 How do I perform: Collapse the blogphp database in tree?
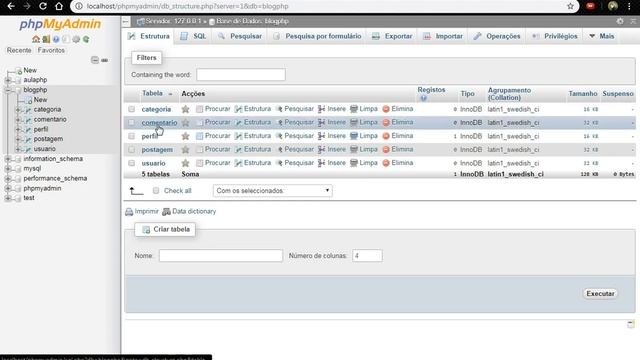click(x=8, y=90)
